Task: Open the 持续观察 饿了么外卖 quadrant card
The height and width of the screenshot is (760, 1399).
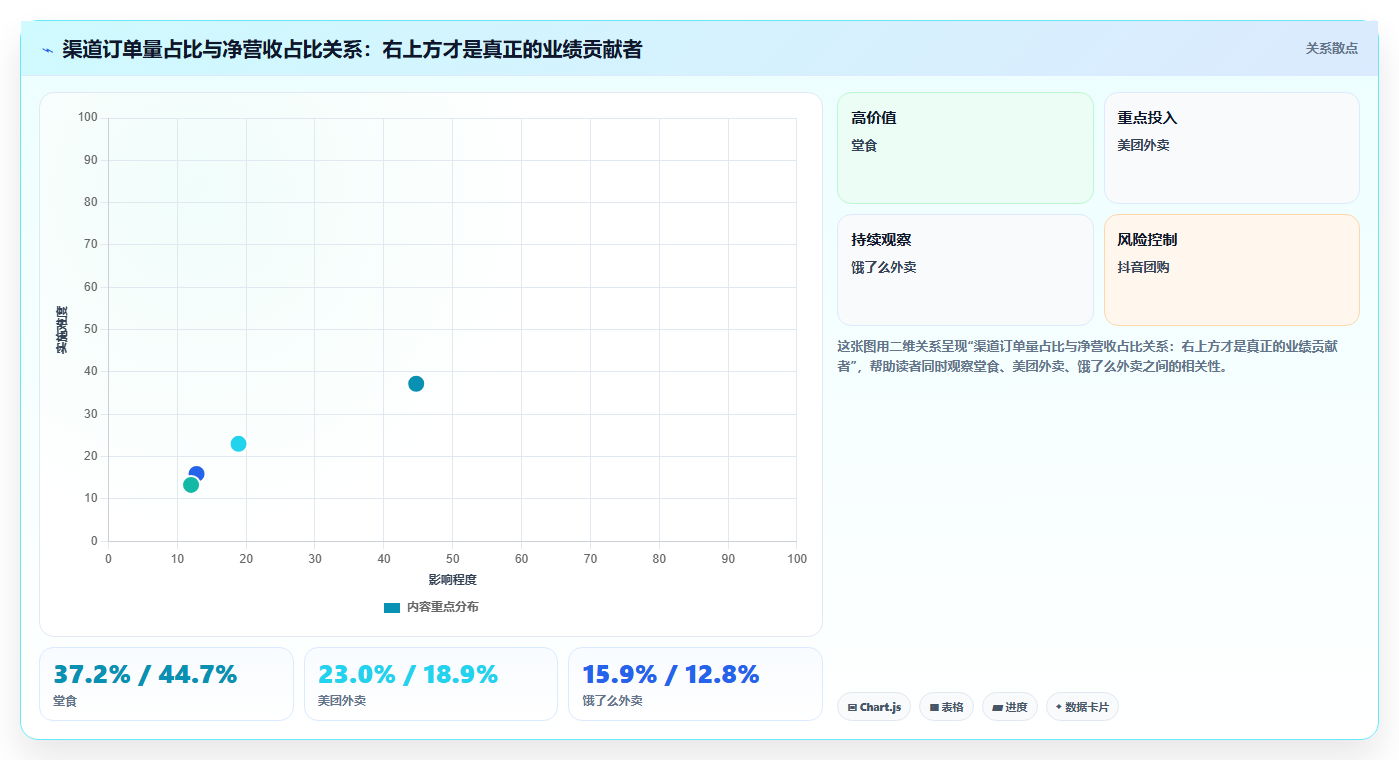Action: 965,270
